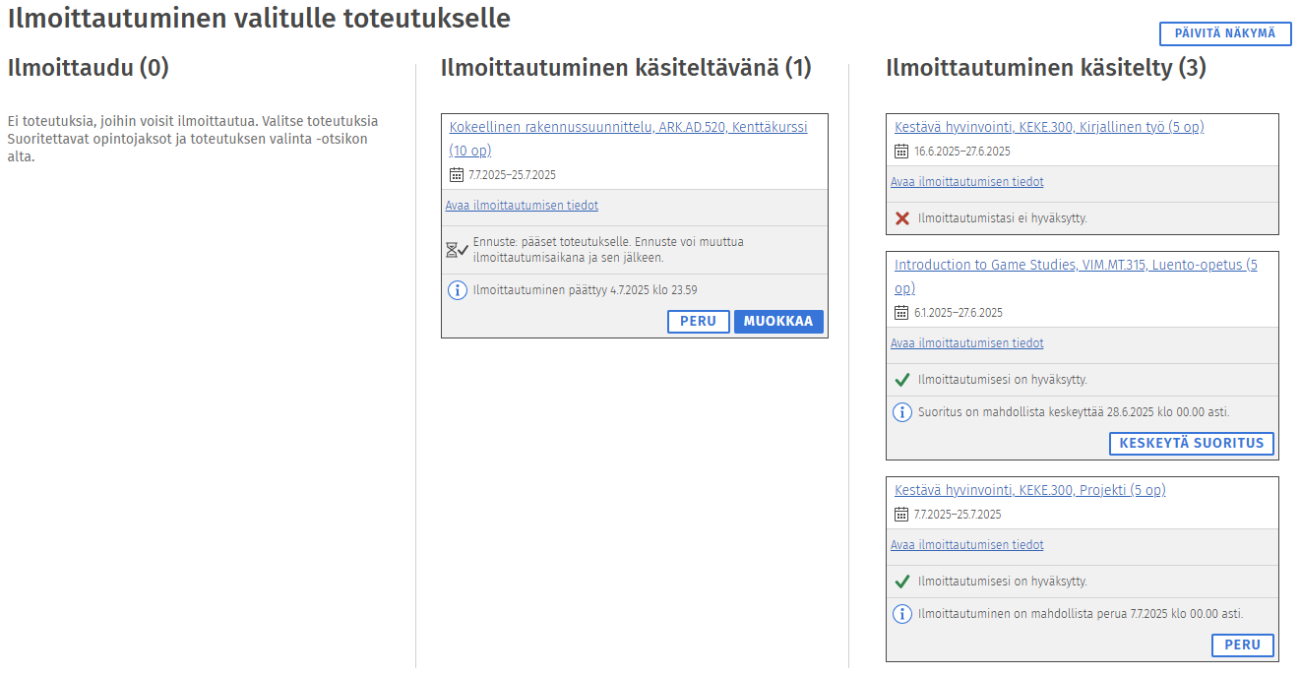Cancel Kestävä hyvinvointi Projekti with Peru button
The height and width of the screenshot is (675, 1300).
[1242, 645]
